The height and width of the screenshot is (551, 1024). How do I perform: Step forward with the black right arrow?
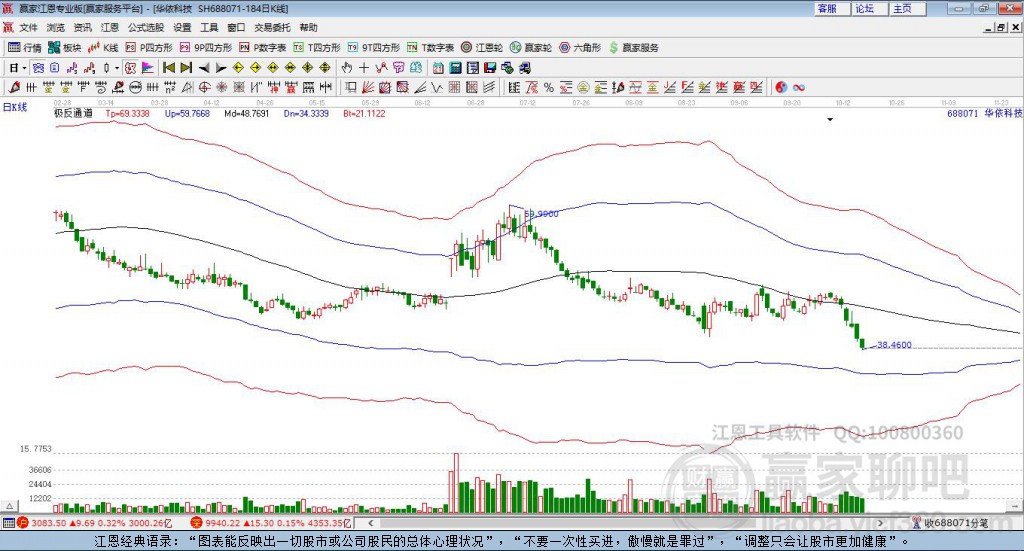coord(221,68)
